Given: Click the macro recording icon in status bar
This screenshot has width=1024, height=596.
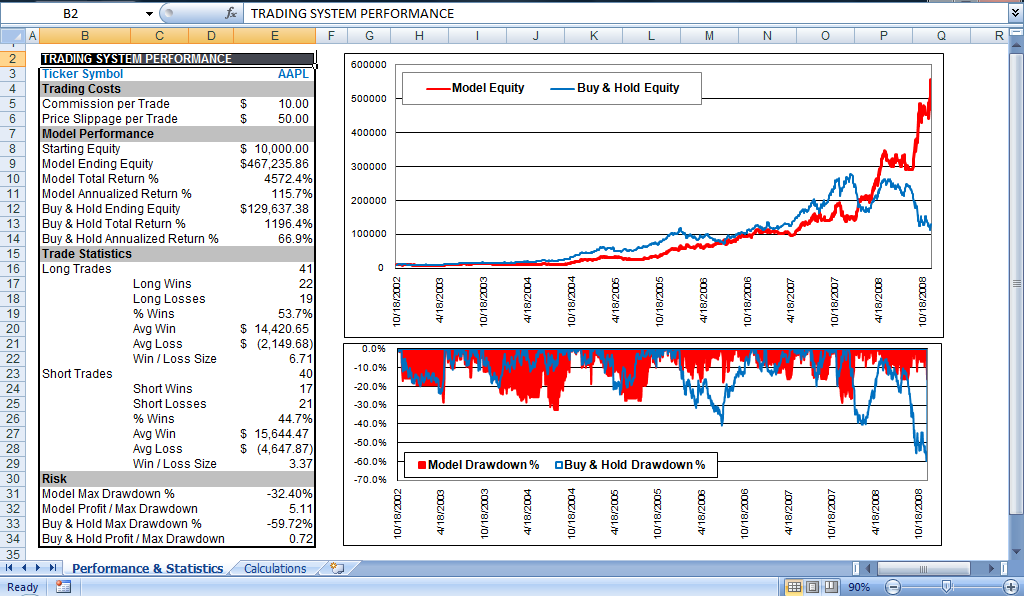Looking at the screenshot, I should pos(63,587).
